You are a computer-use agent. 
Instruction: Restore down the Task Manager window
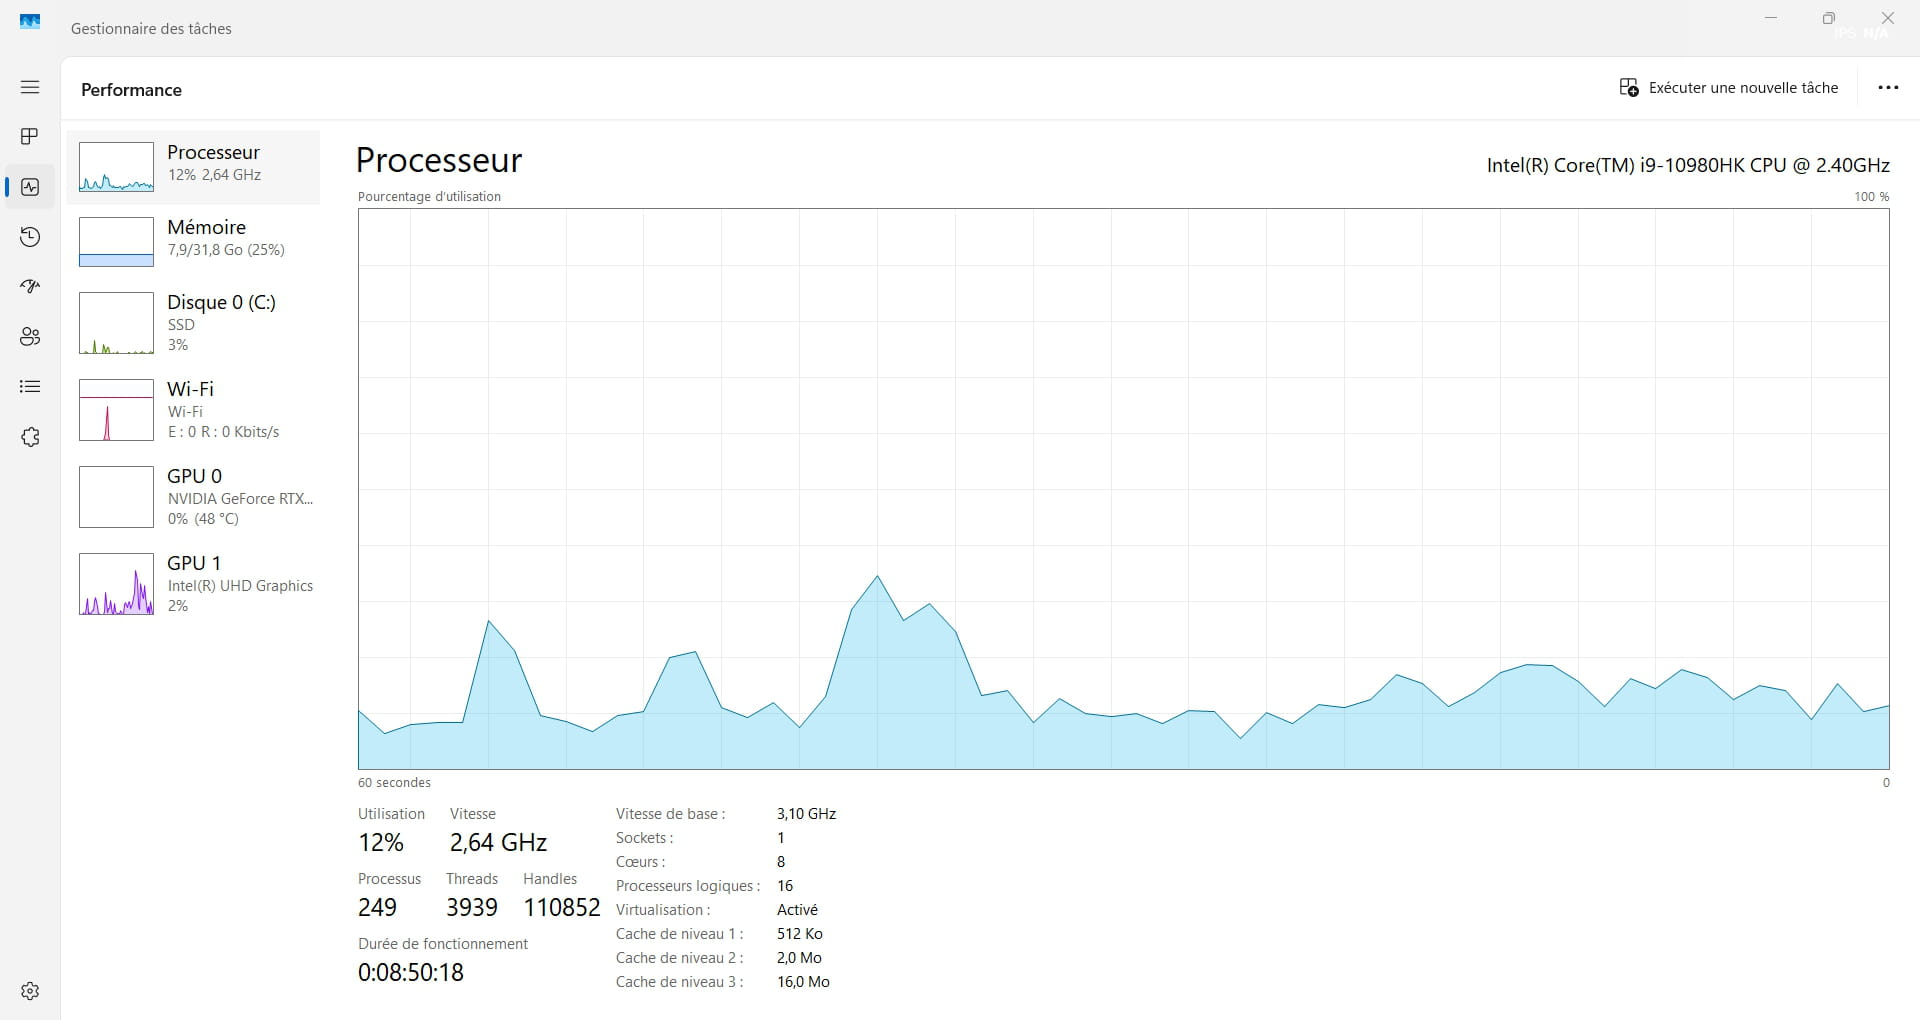click(1829, 18)
